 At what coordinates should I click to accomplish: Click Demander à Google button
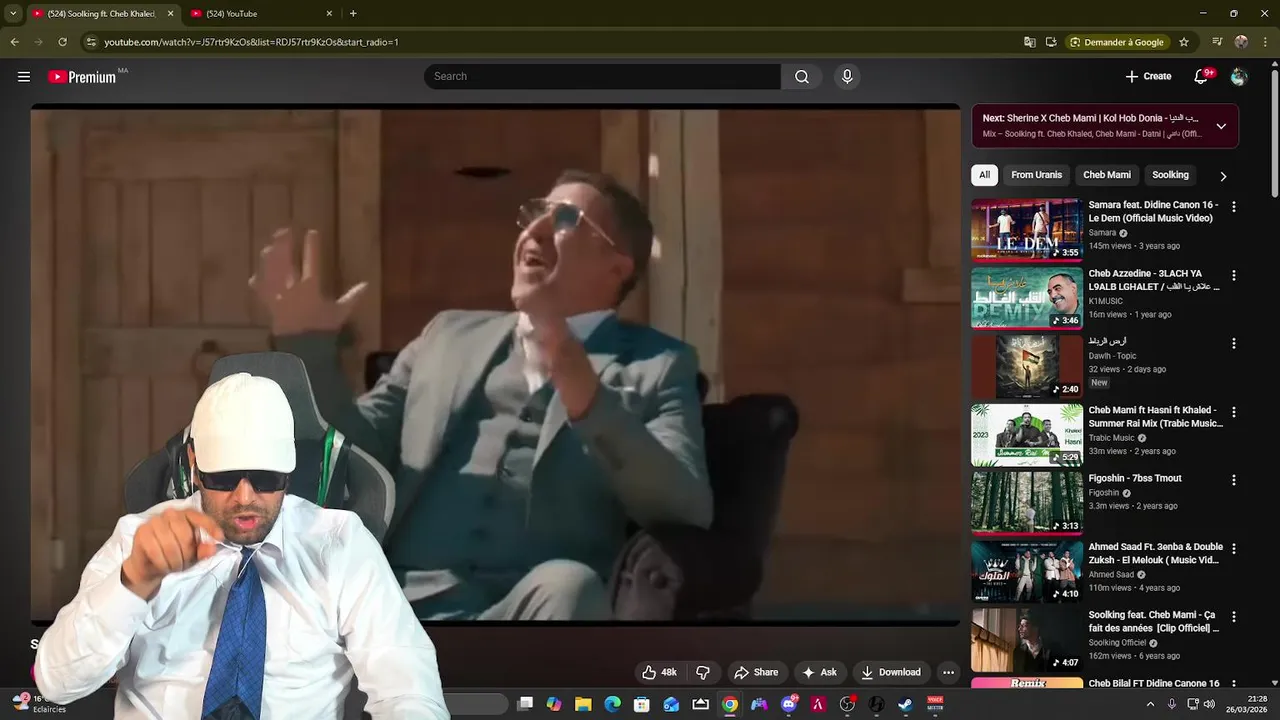(x=1116, y=42)
